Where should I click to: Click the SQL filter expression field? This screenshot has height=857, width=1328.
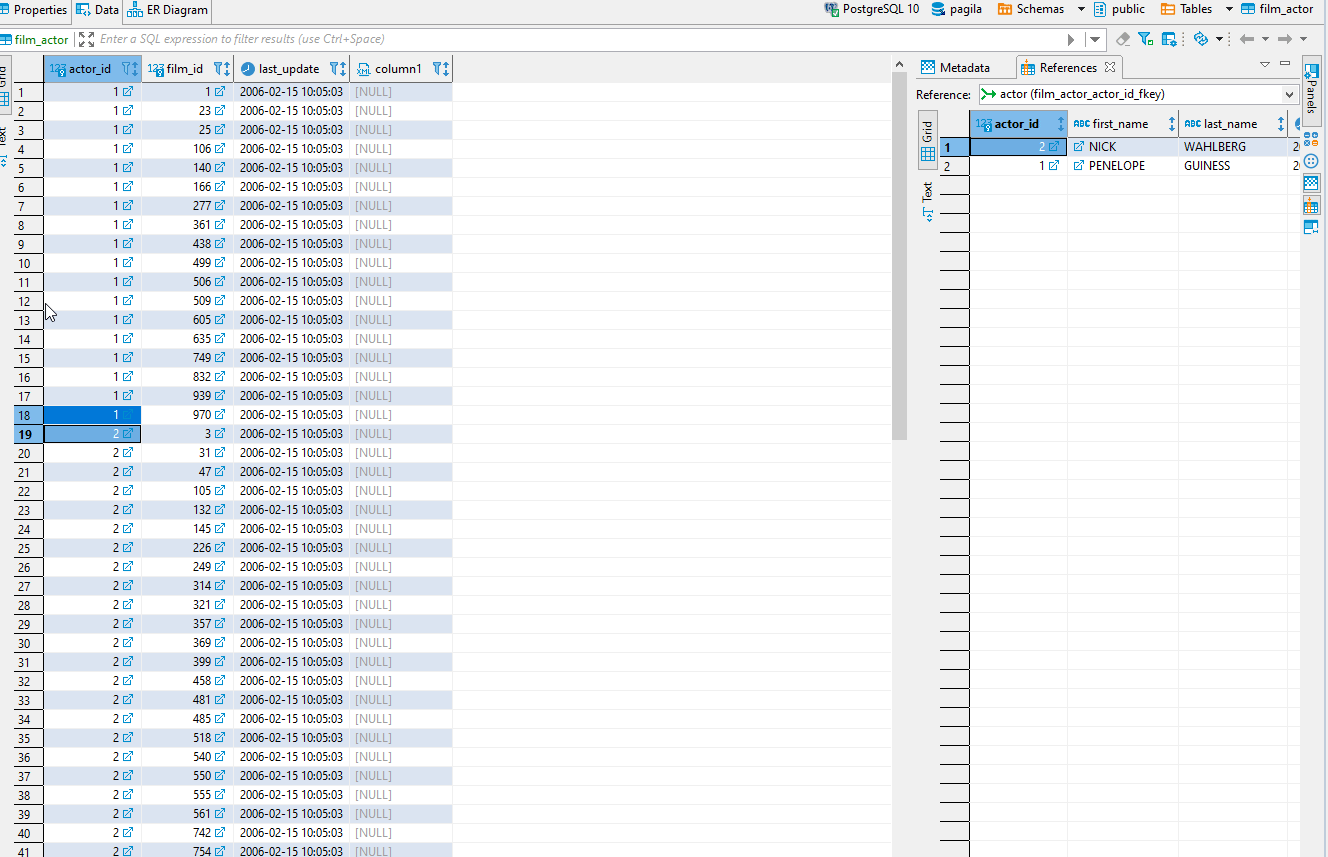[580, 39]
